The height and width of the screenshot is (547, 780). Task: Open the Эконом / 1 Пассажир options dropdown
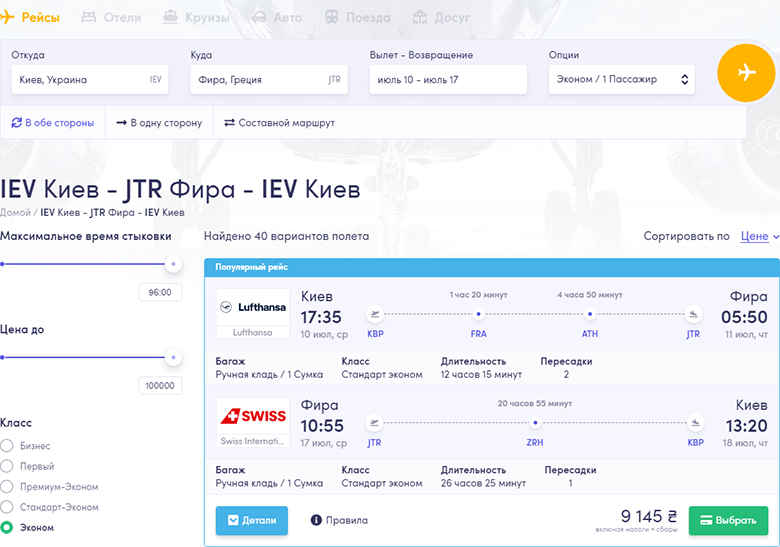pyautogui.click(x=621, y=80)
